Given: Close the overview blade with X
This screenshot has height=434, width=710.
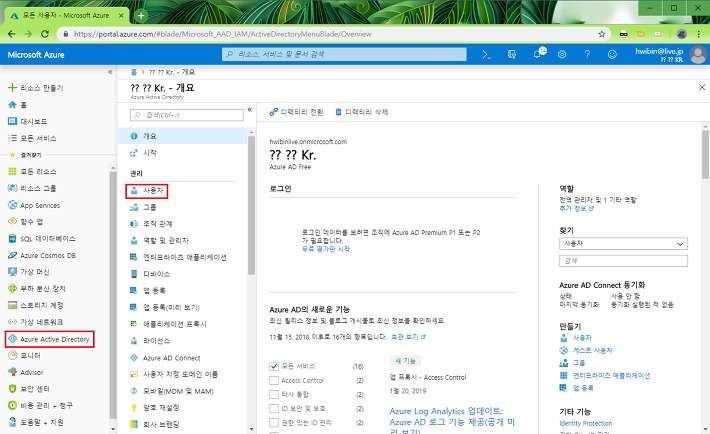Looking at the screenshot, I should pyautogui.click(x=702, y=87).
